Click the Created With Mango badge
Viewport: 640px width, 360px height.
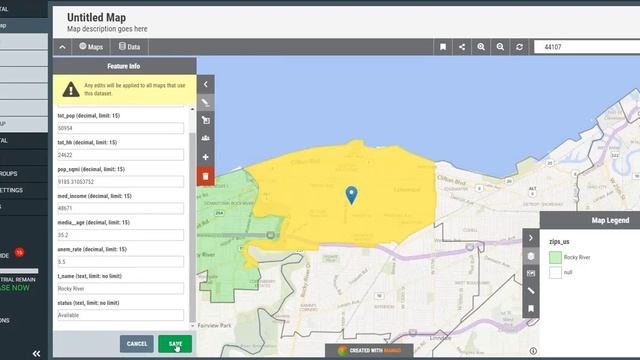click(369, 350)
